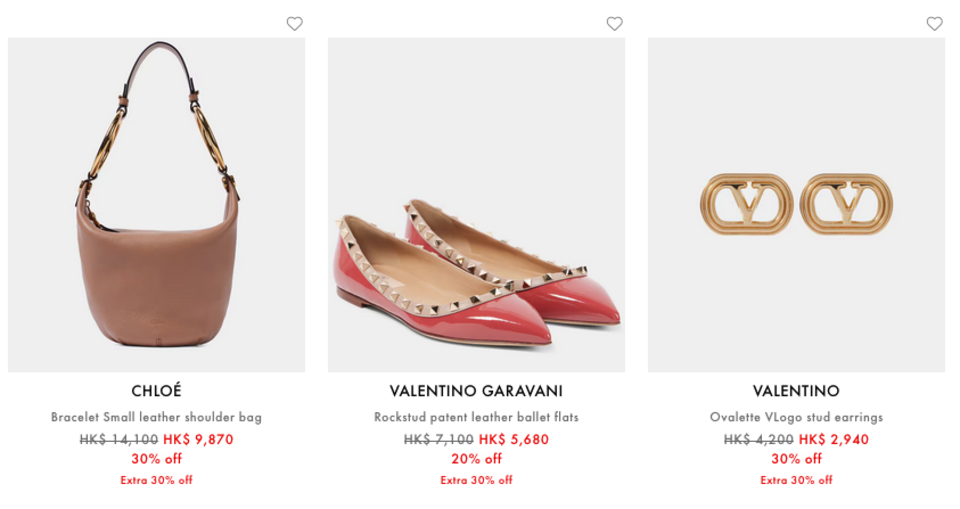Click the crossed-out HK$ 4,200 price

[759, 439]
